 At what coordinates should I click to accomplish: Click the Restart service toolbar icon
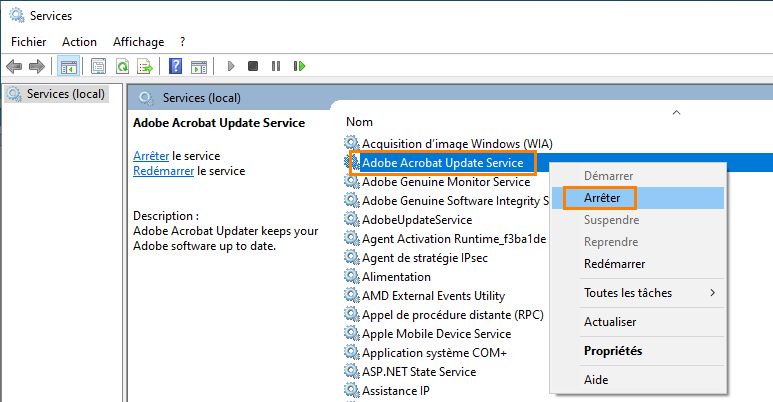click(x=299, y=66)
